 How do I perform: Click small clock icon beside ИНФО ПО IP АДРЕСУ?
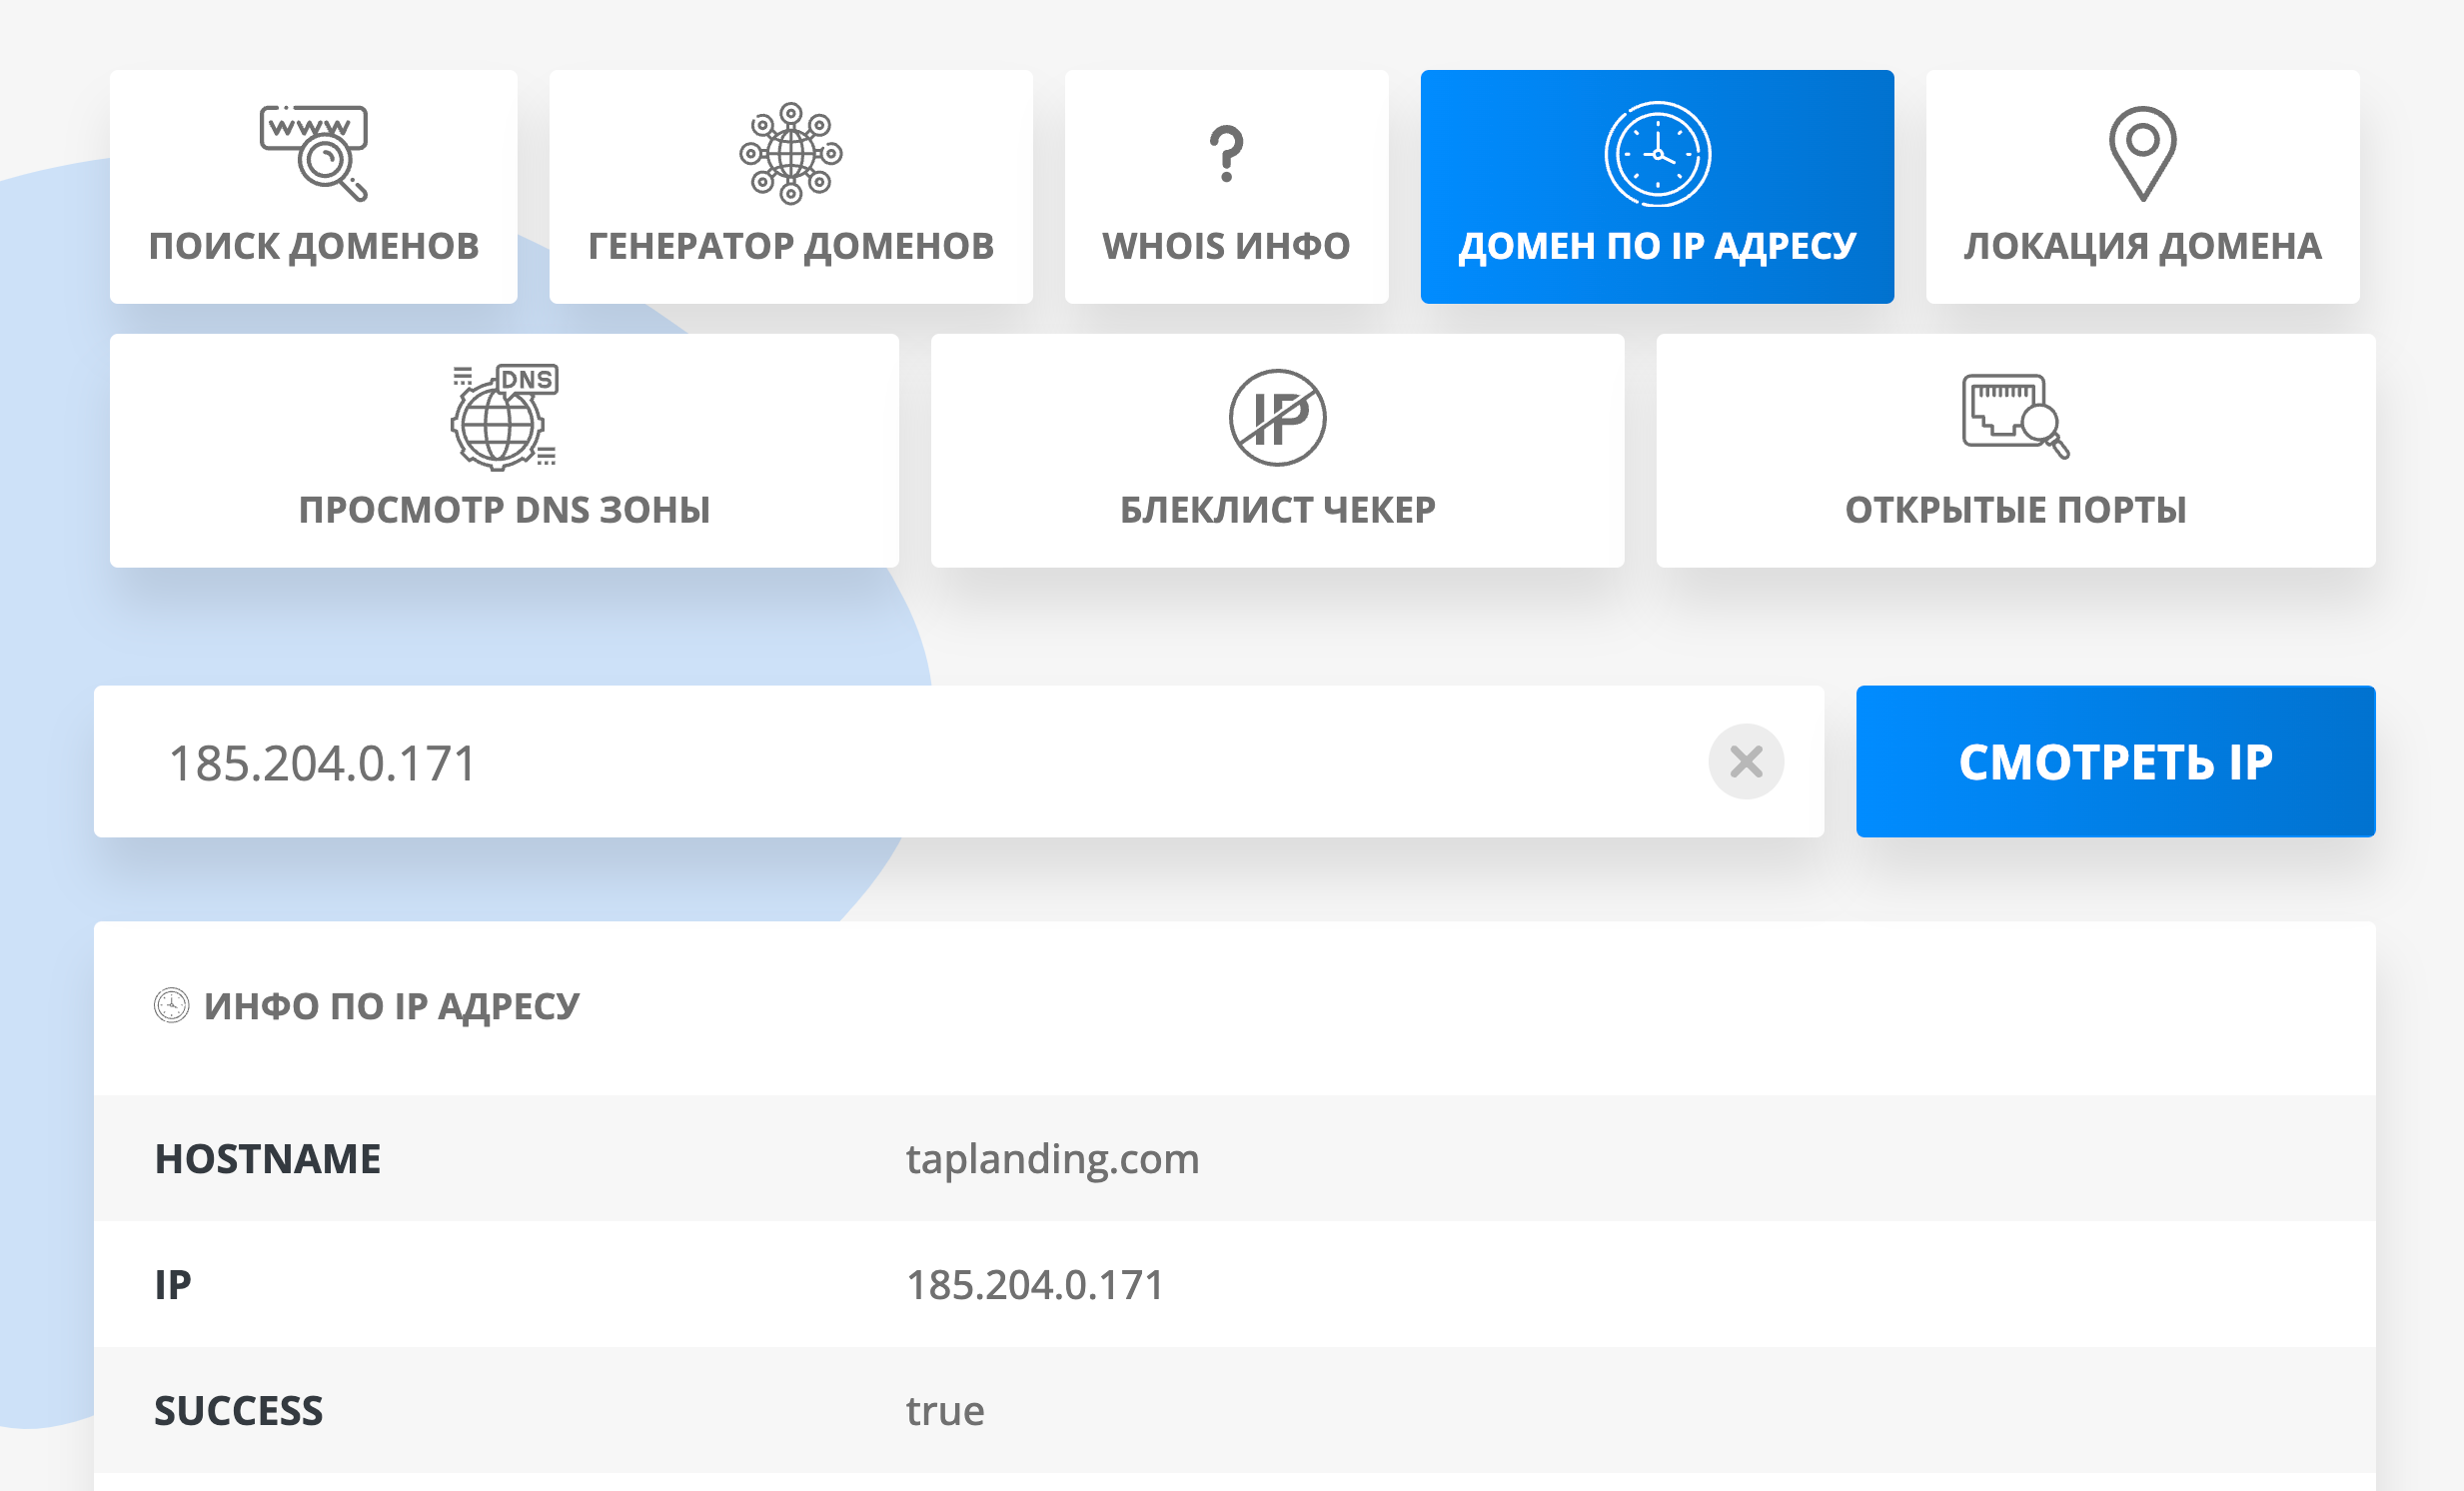[171, 1005]
